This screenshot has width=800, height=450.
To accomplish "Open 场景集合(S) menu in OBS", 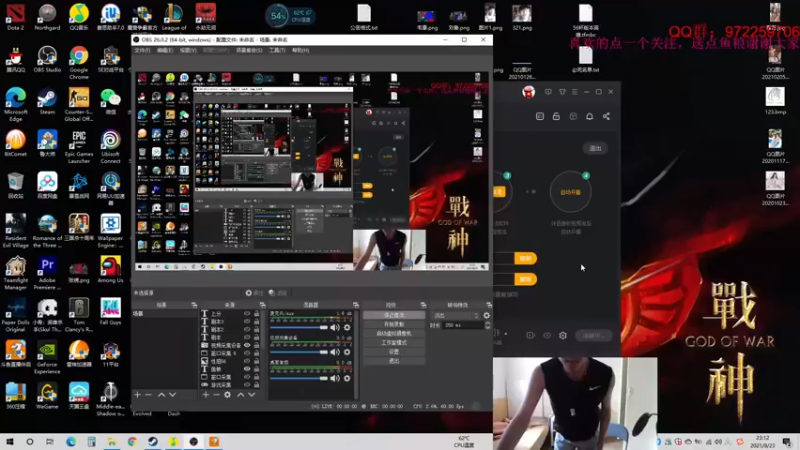I will (x=249, y=51).
